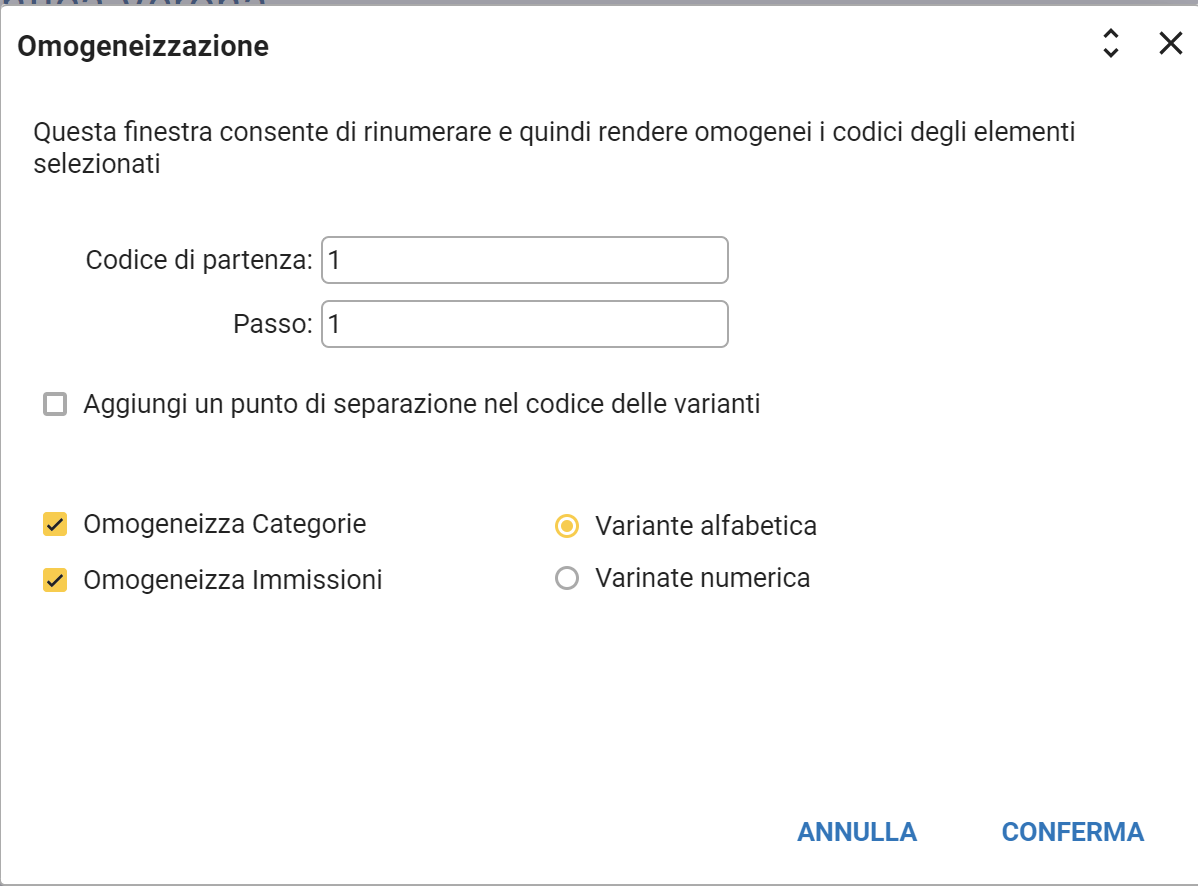
Task: Click the "Omogeneizza Immissioni" label text
Action: point(233,580)
